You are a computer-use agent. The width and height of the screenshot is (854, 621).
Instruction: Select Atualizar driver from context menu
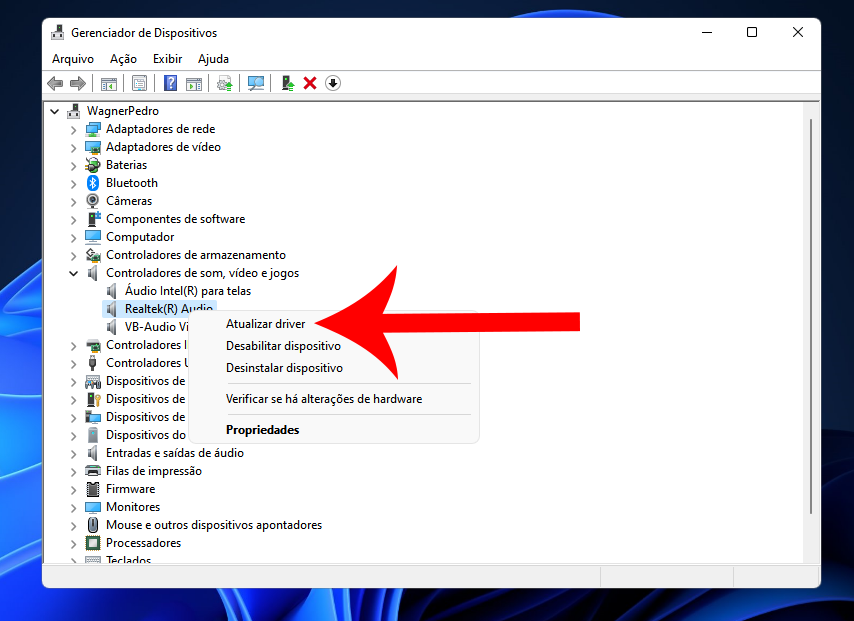pos(265,324)
